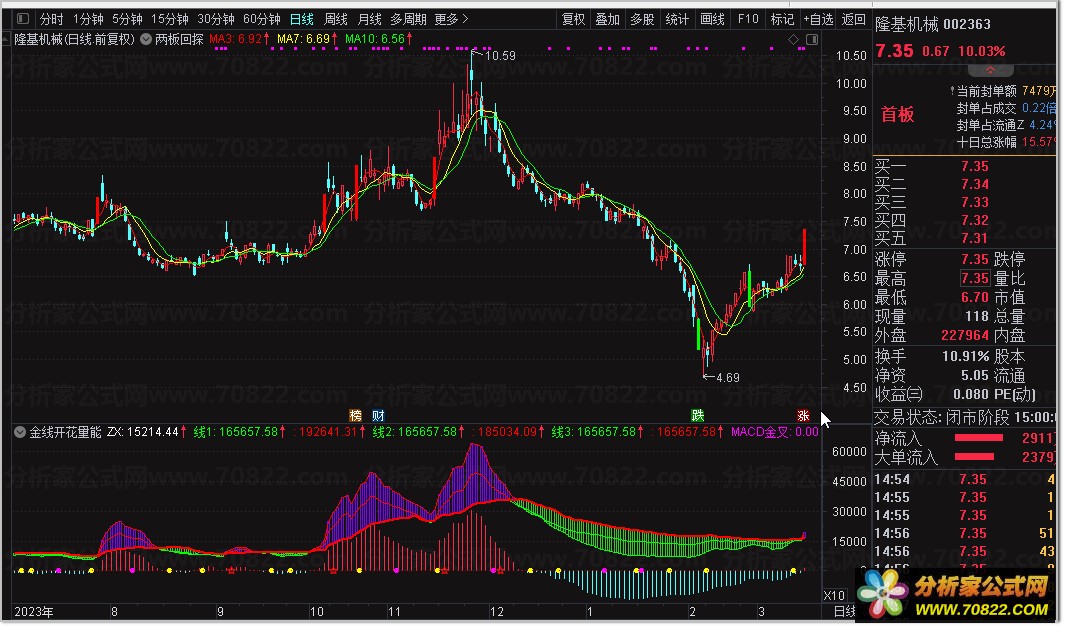Click the MACD金叉 indicator value

(x=774, y=432)
